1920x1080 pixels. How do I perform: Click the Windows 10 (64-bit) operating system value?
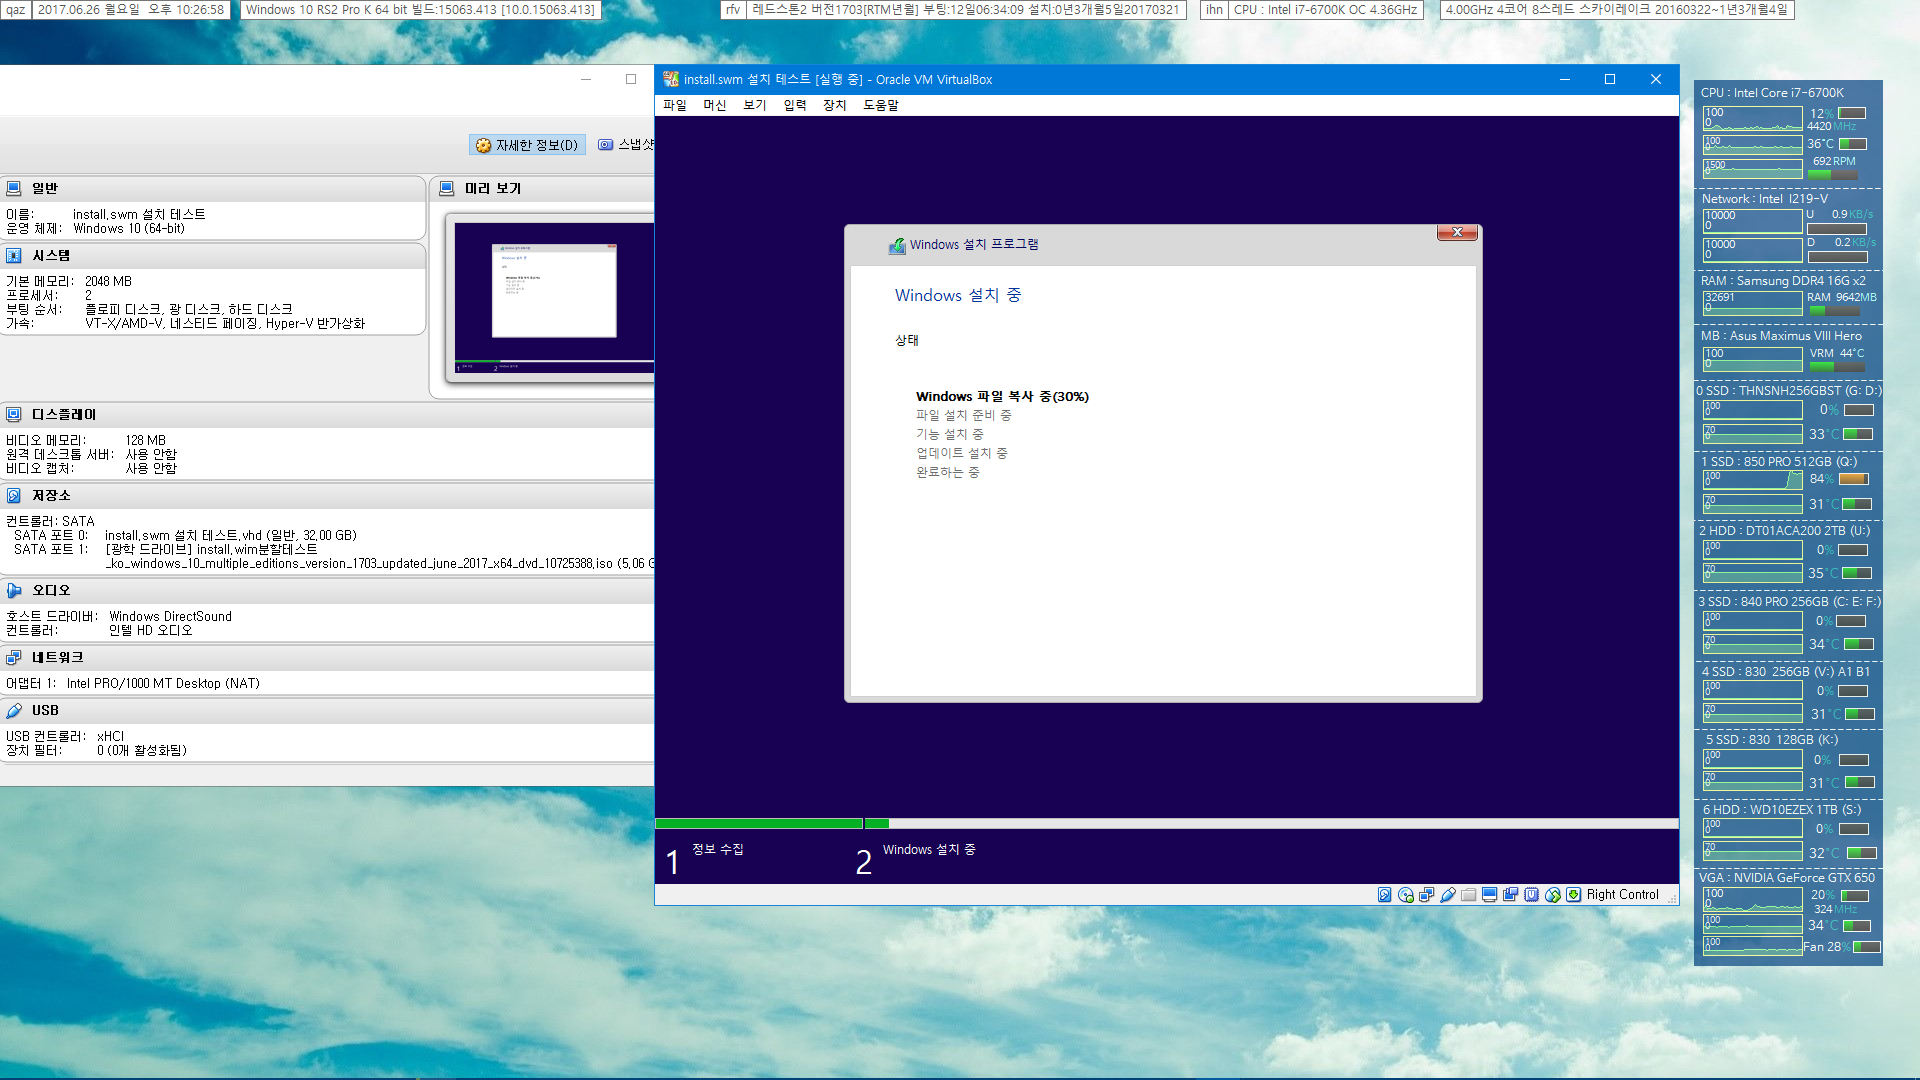129,228
